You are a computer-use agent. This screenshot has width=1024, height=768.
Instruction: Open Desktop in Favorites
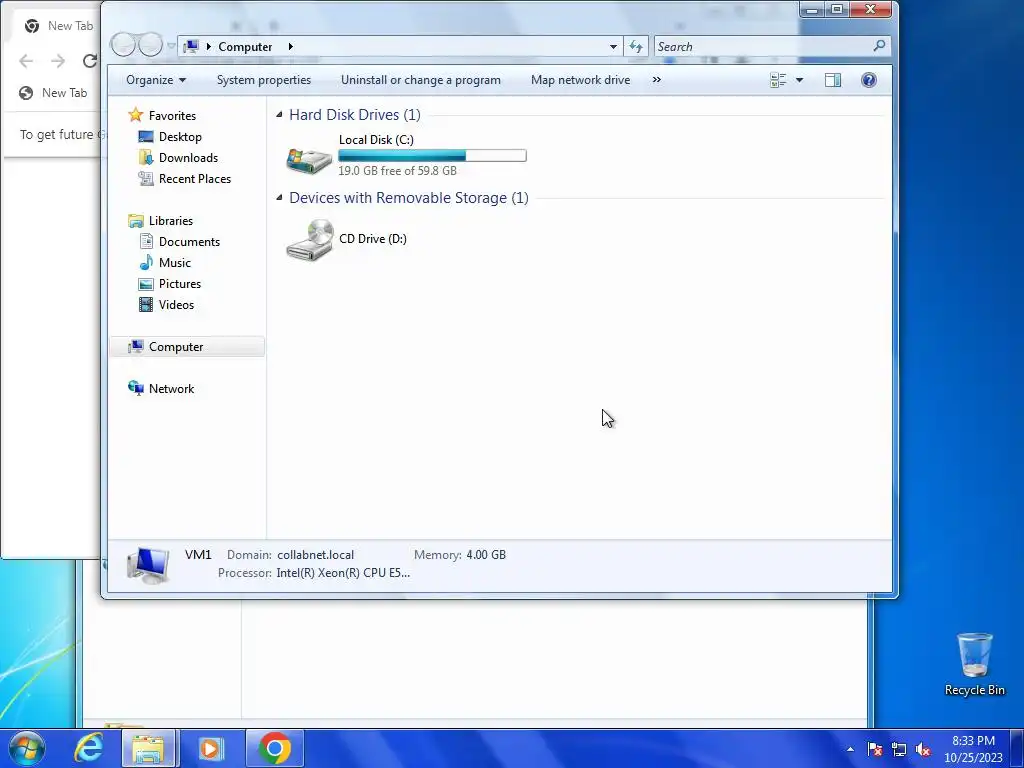[180, 136]
